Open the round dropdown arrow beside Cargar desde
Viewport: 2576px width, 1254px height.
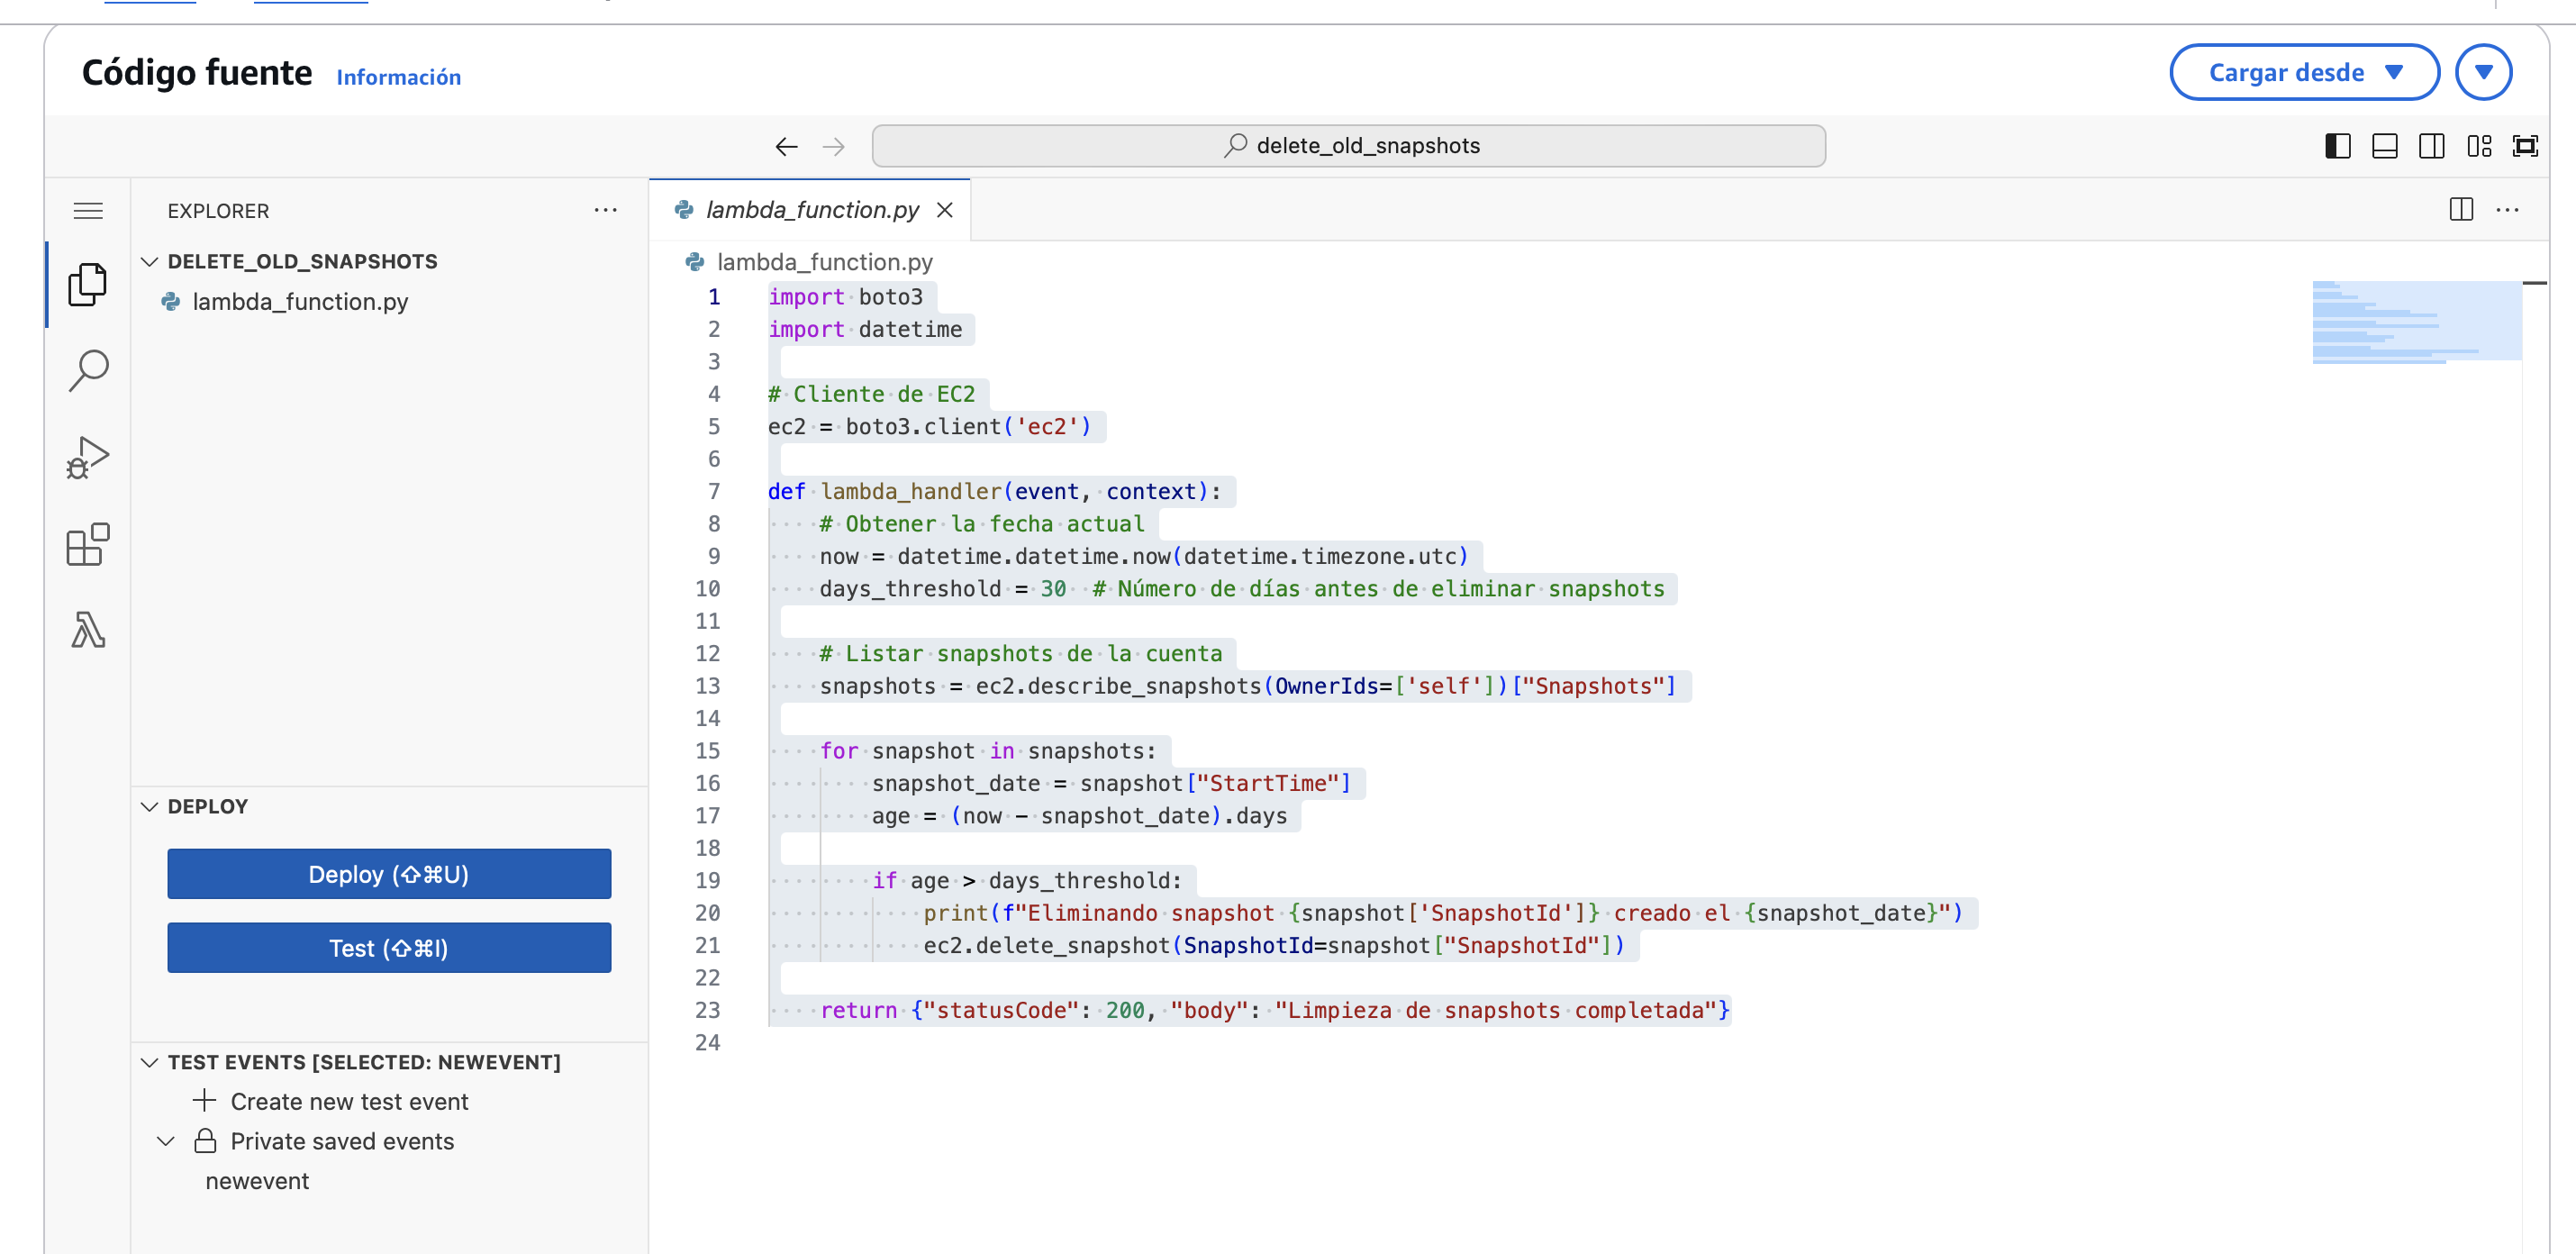coord(2483,72)
